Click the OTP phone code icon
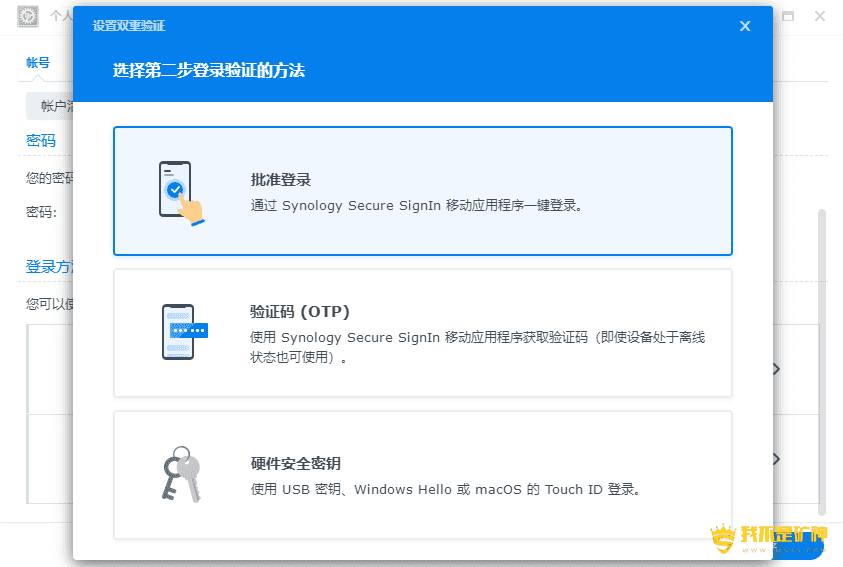 (182, 332)
